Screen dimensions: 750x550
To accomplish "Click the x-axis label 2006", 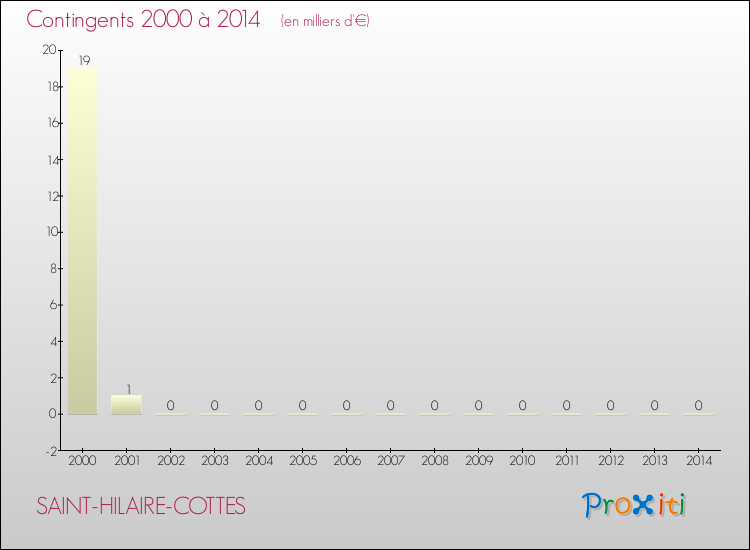I will pos(347,461).
